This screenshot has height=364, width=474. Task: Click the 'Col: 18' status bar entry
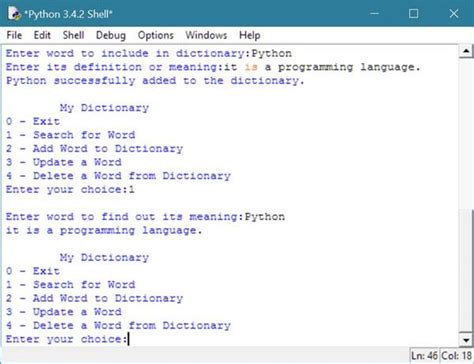(456, 356)
